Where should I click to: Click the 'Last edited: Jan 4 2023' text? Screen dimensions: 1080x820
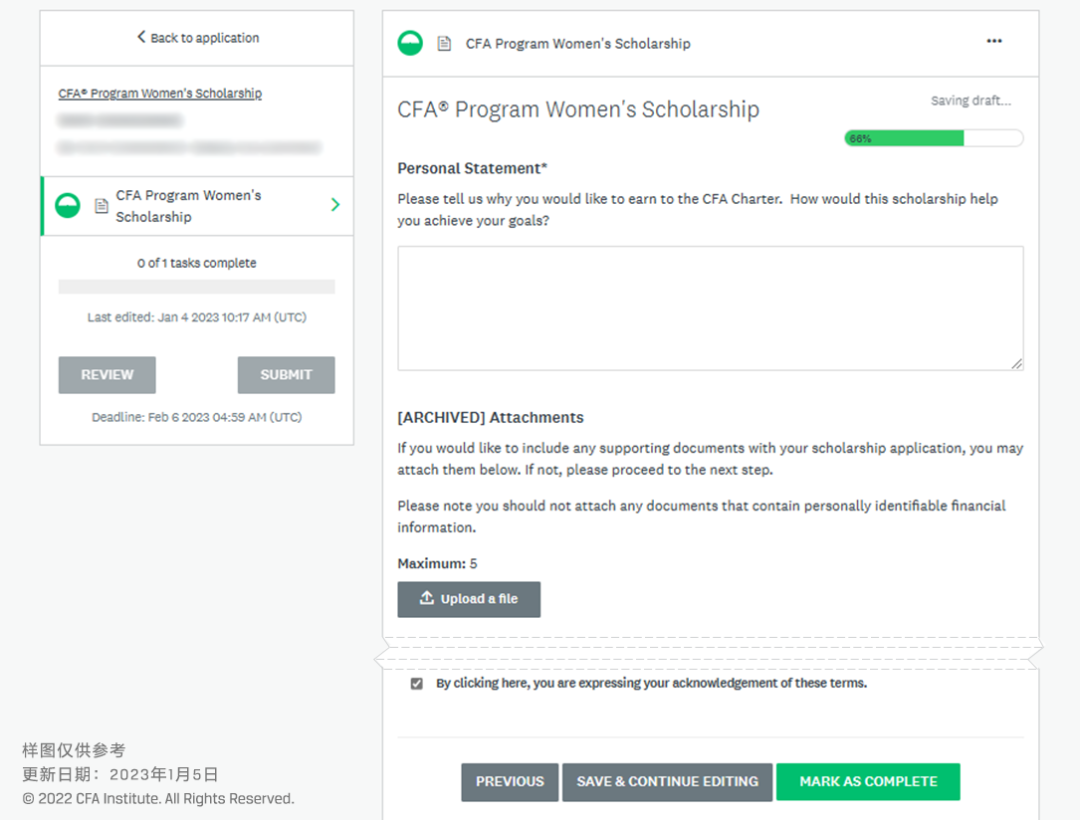click(196, 317)
